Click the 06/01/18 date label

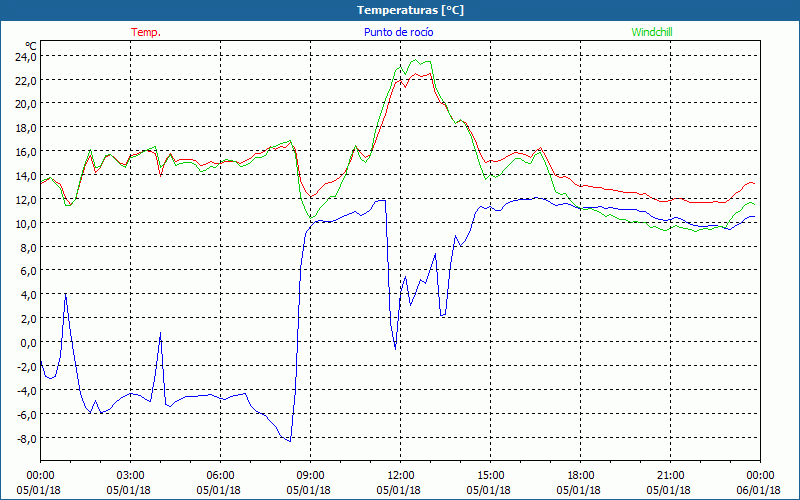click(x=759, y=490)
